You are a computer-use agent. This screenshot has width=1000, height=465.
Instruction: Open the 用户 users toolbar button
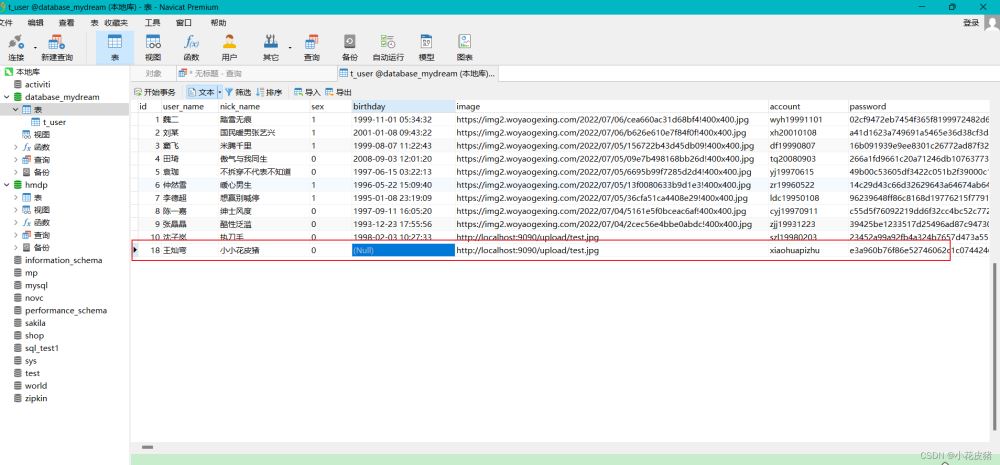pyautogui.click(x=230, y=48)
